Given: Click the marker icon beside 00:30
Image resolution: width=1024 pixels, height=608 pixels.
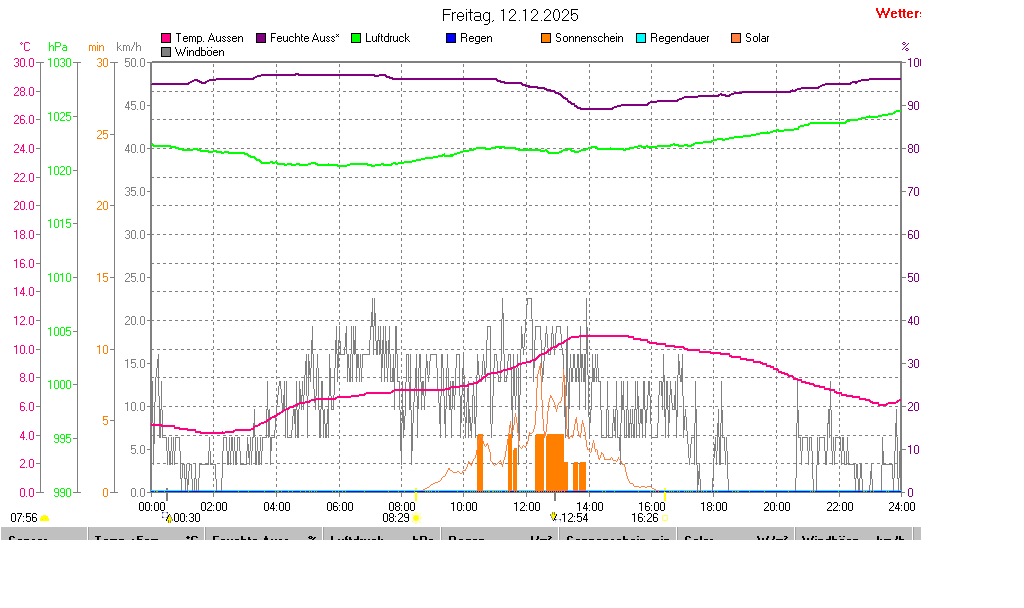Looking at the screenshot, I should tap(168, 518).
